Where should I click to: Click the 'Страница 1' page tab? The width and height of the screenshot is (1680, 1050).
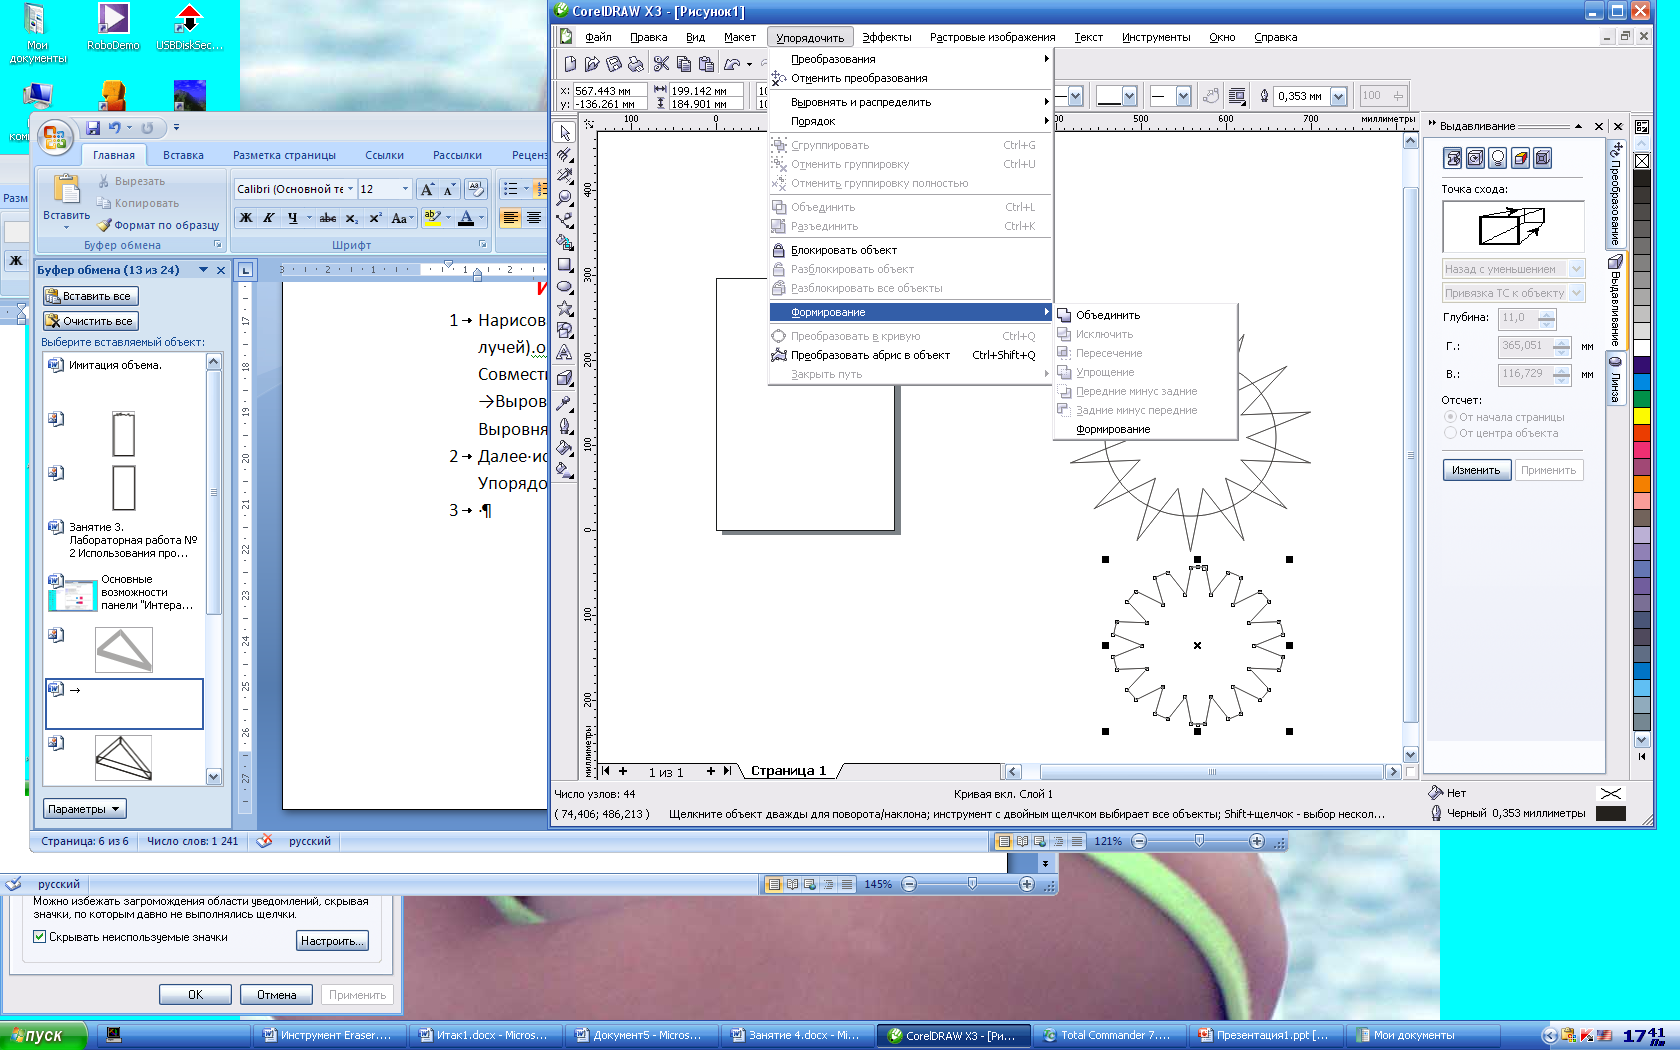(x=789, y=771)
